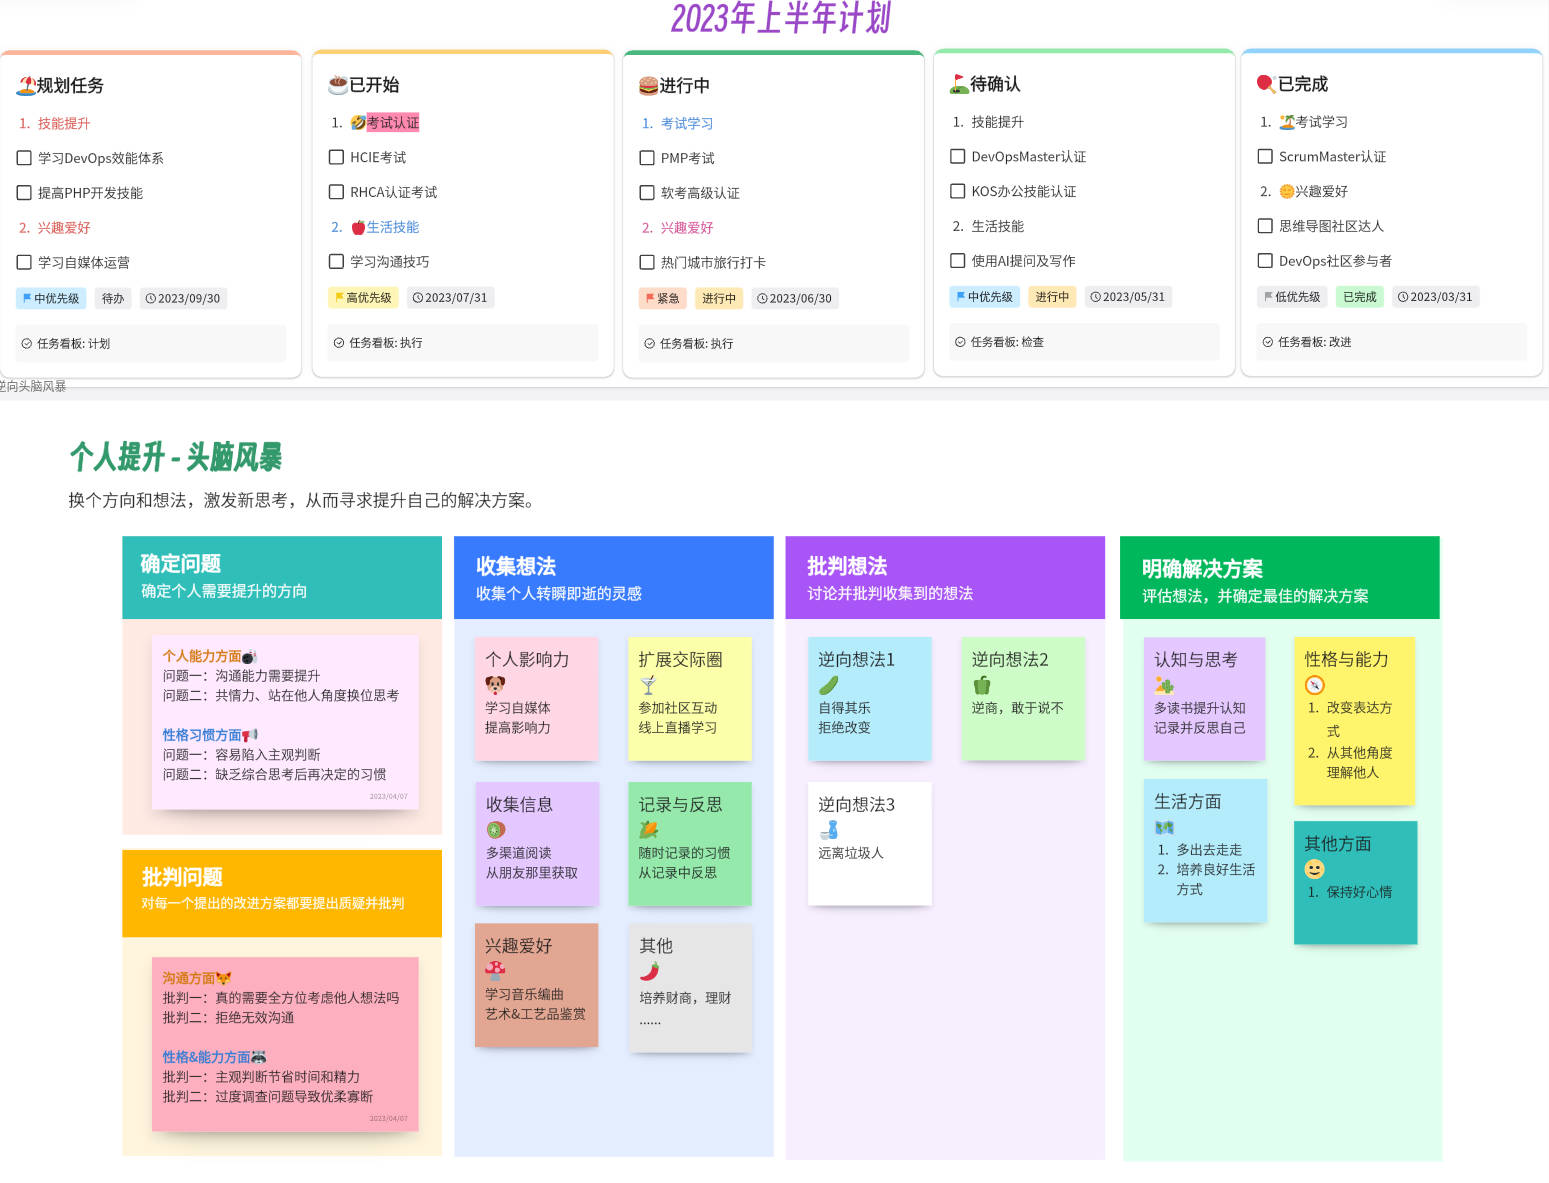The width and height of the screenshot is (1549, 1183).
Task: Select the 低优先级 tag
Action: click(x=1292, y=296)
